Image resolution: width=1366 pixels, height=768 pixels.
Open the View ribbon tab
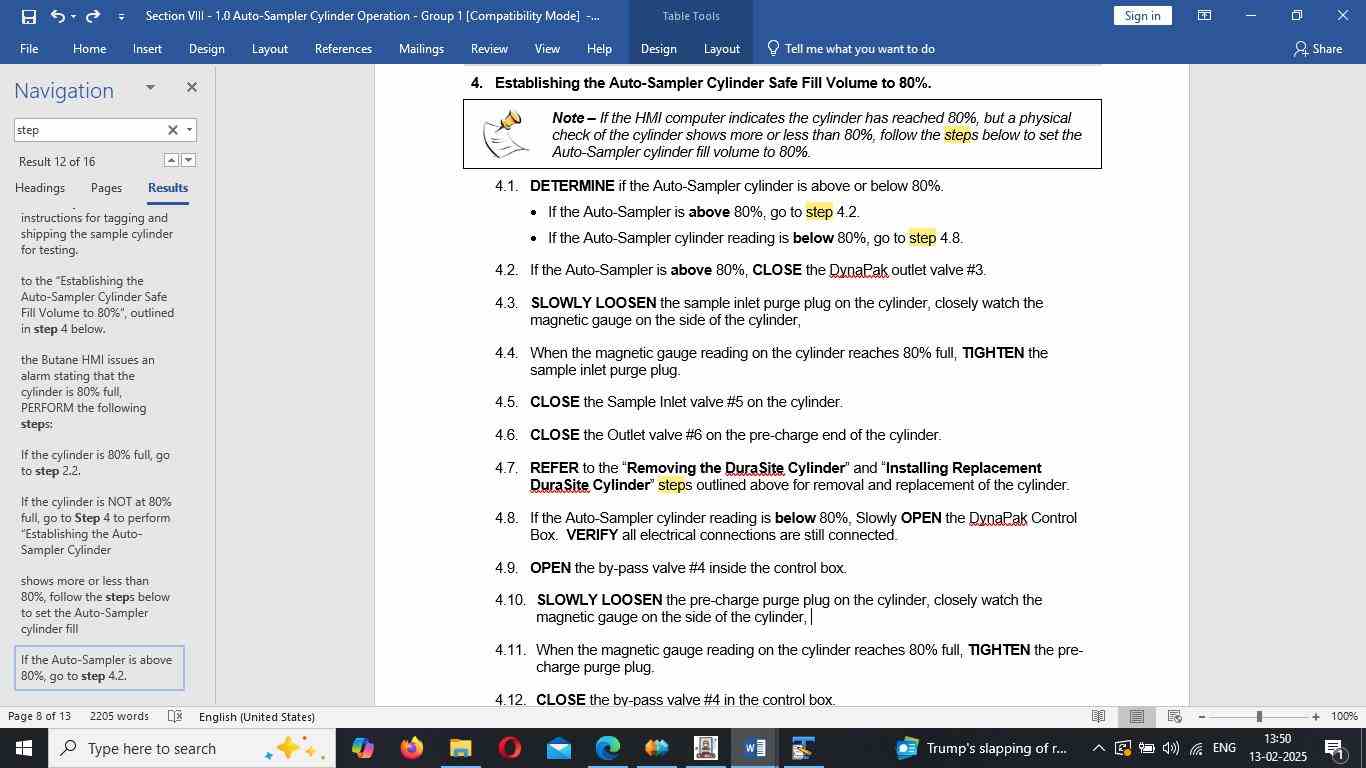click(547, 48)
